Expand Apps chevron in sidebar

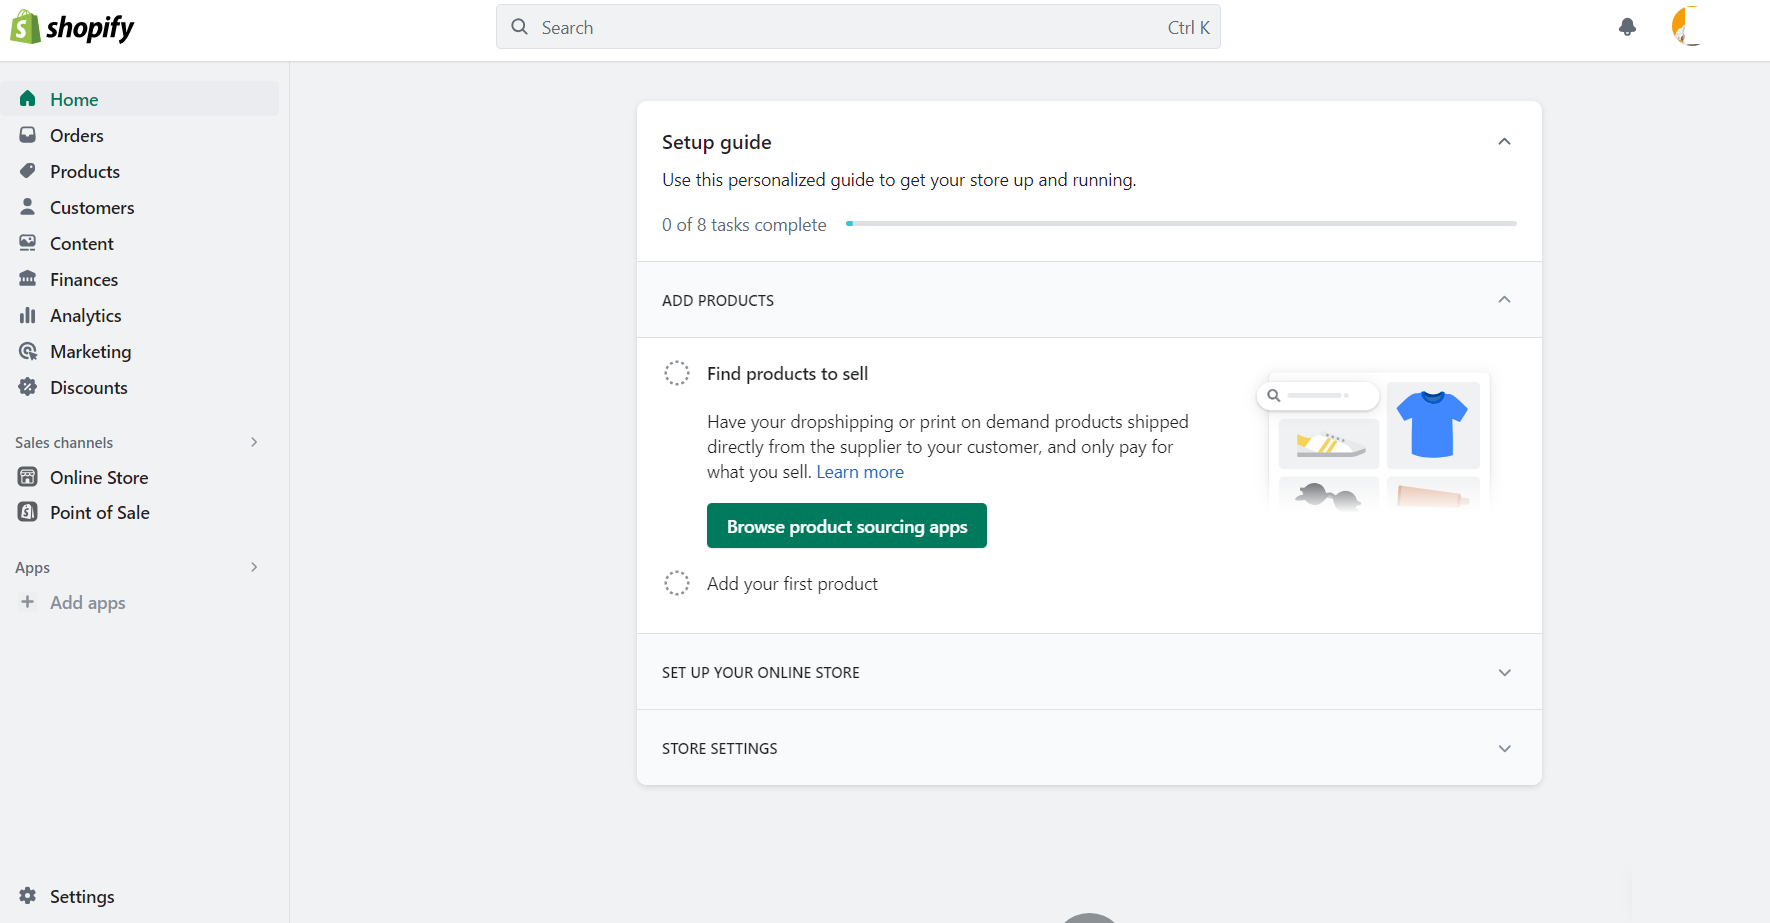click(x=254, y=567)
